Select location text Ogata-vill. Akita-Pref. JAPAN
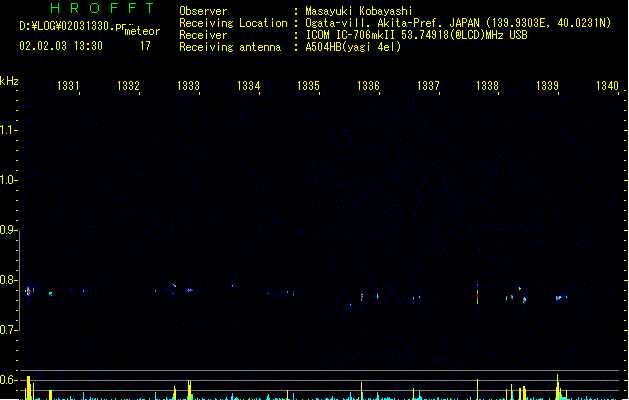This screenshot has width=629, height=400. pyautogui.click(x=392, y=23)
